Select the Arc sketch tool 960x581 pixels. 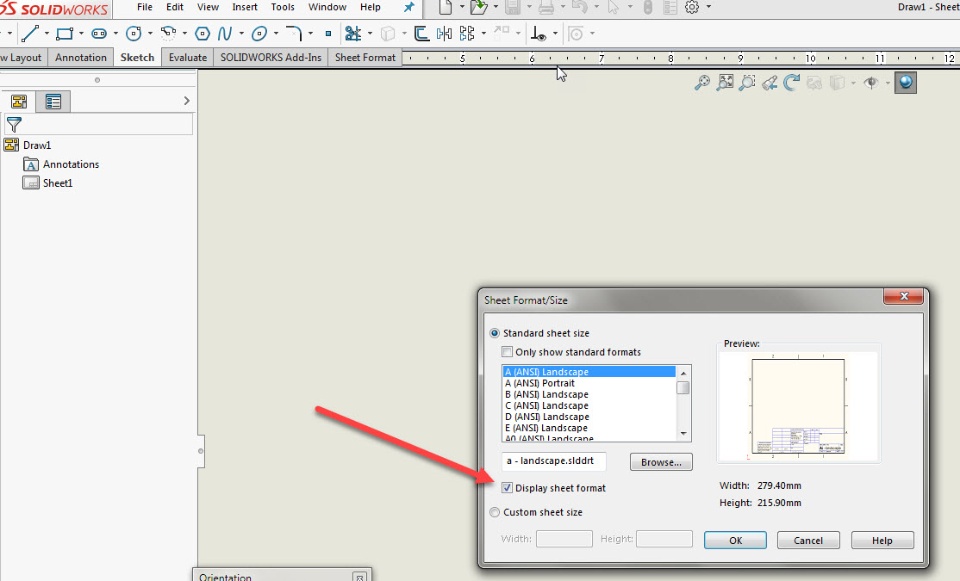coord(168,33)
